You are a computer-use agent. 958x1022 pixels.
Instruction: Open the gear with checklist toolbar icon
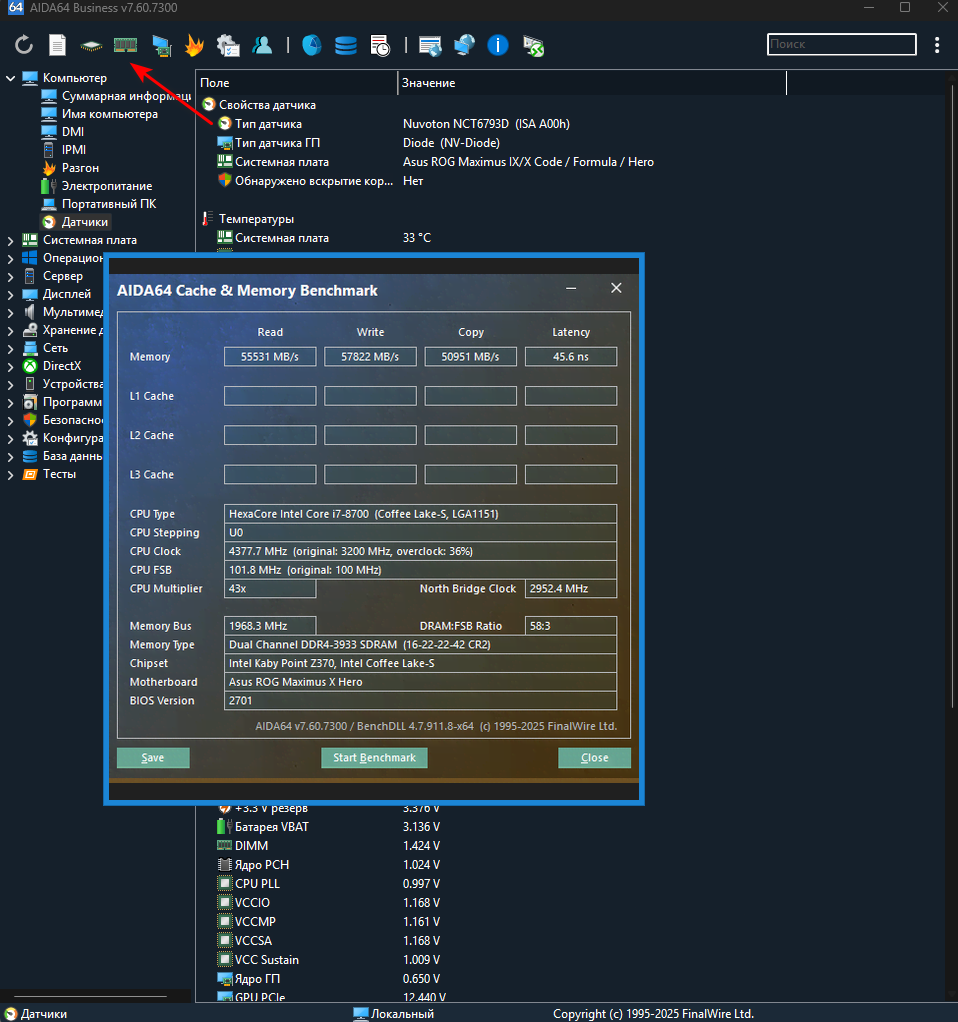228,45
